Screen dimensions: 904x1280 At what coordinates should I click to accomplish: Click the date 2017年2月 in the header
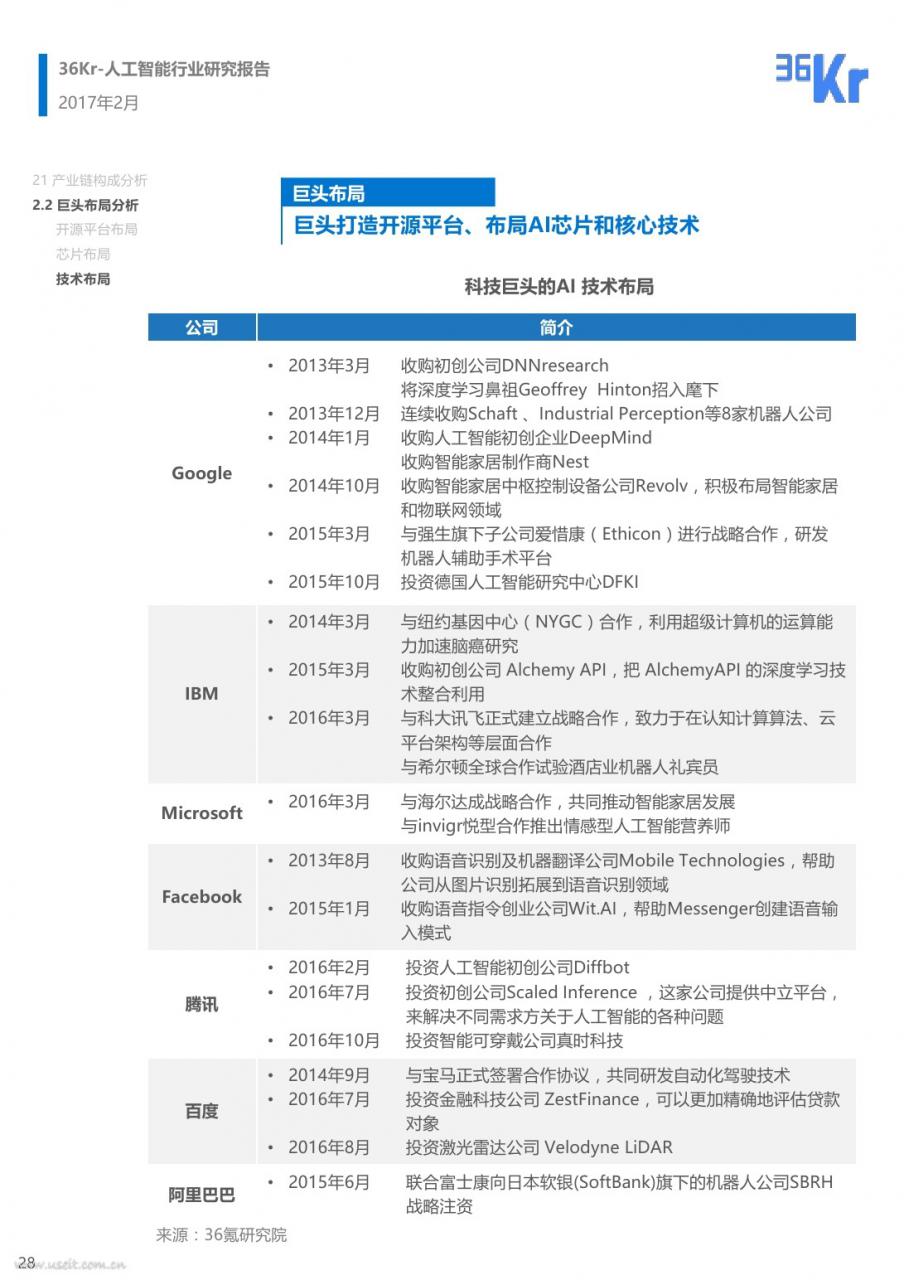tap(98, 103)
